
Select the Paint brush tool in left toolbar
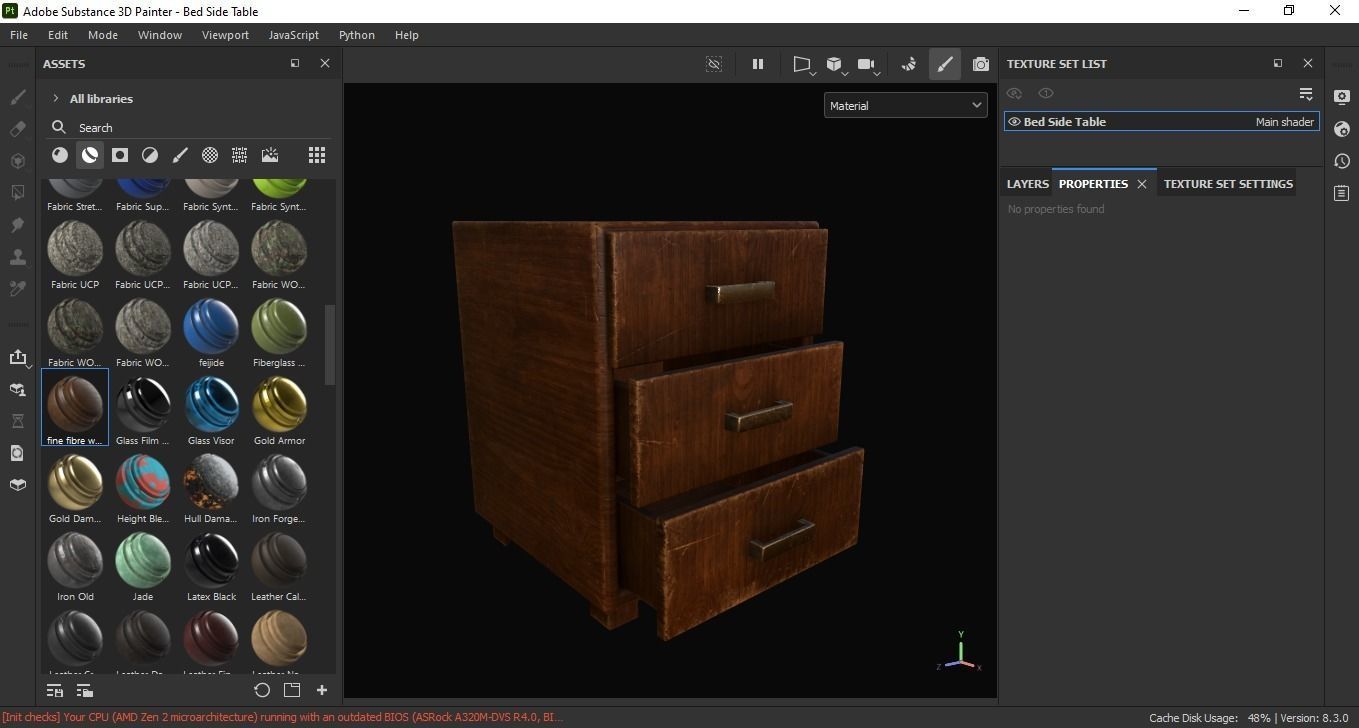tap(17, 97)
